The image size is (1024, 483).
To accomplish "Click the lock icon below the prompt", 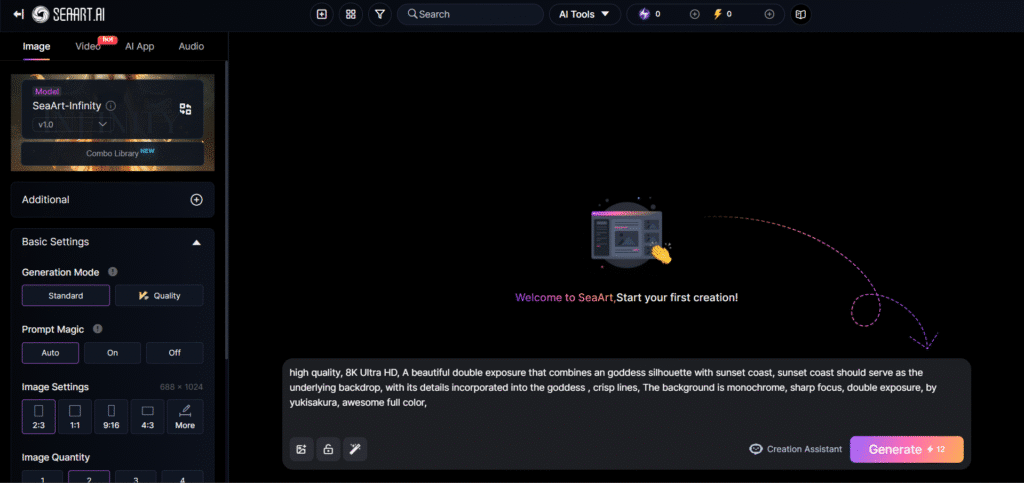I will pos(327,449).
